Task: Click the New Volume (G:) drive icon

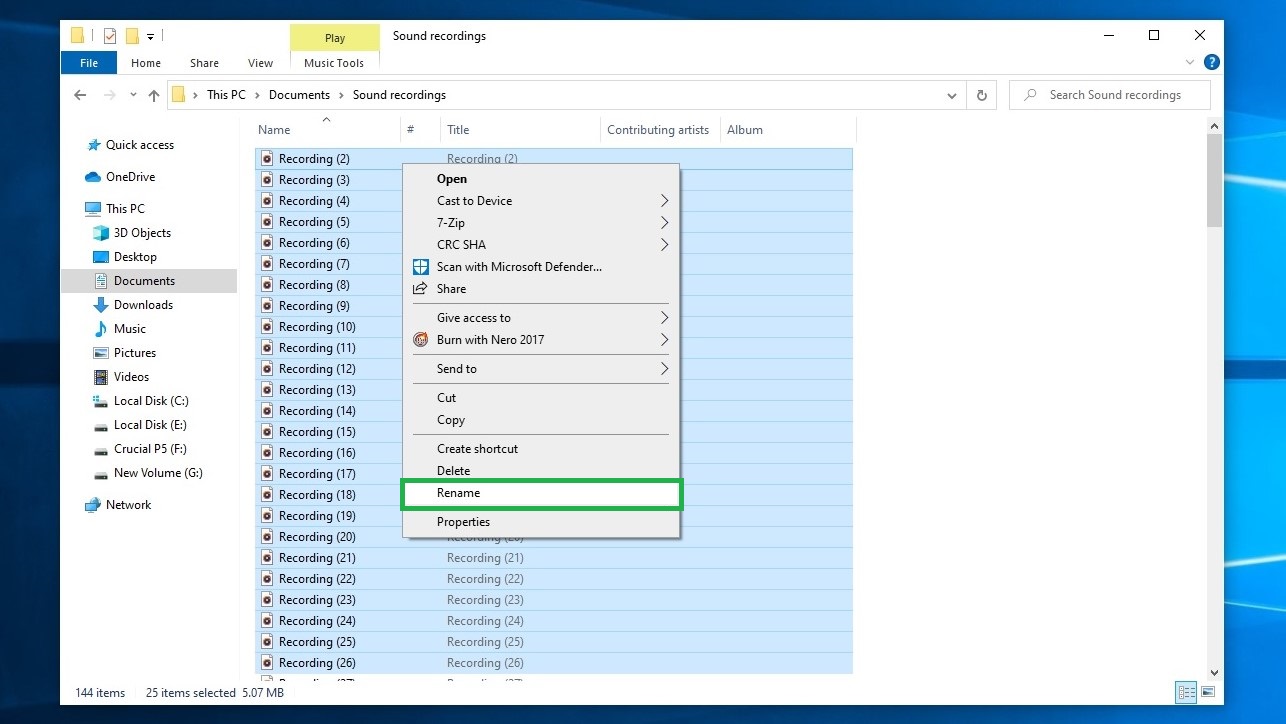Action: point(101,473)
